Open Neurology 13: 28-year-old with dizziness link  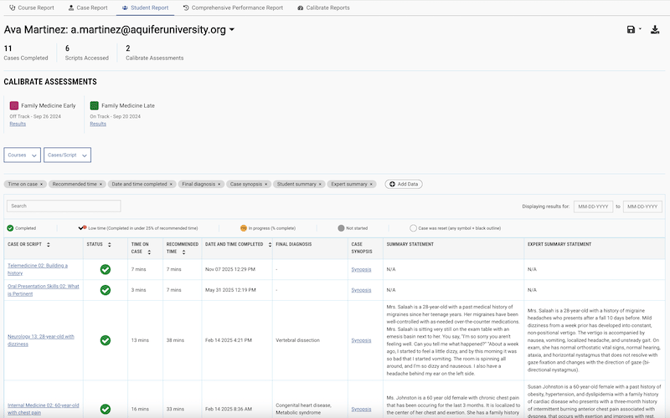pos(41,340)
